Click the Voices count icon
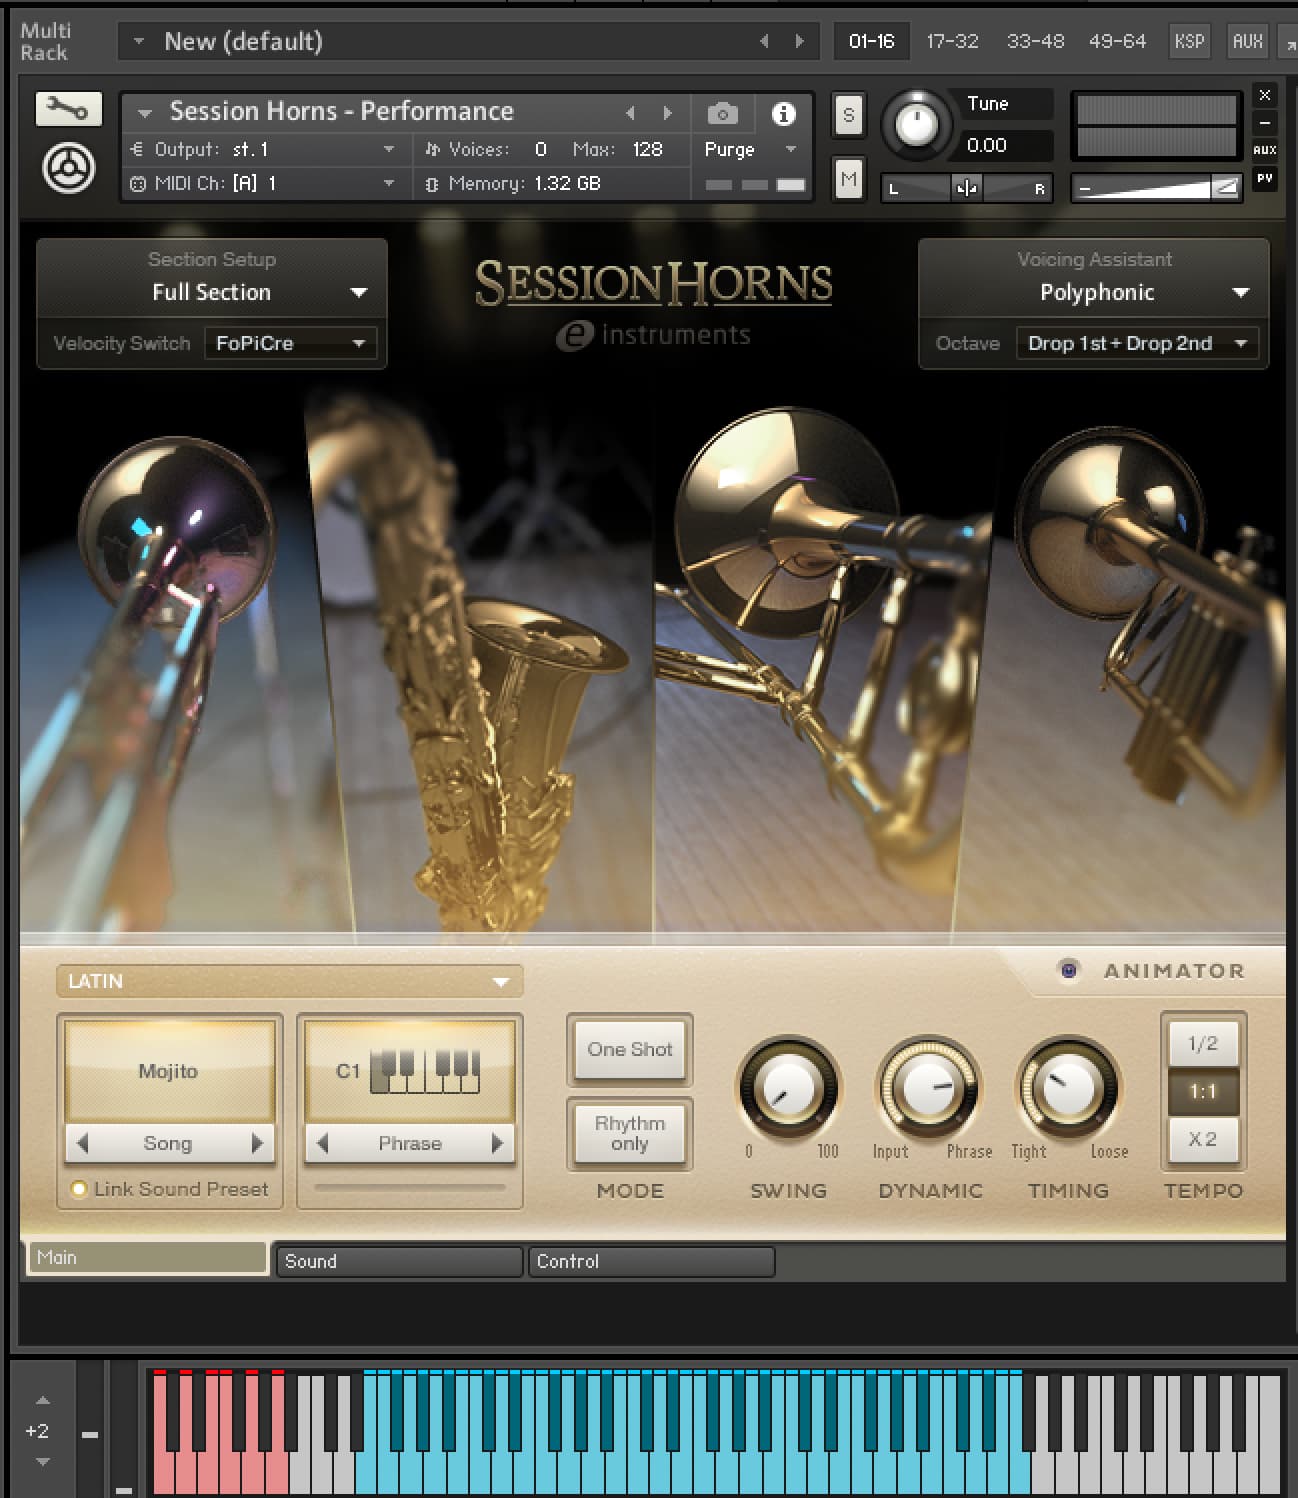This screenshot has width=1298, height=1498. click(432, 150)
